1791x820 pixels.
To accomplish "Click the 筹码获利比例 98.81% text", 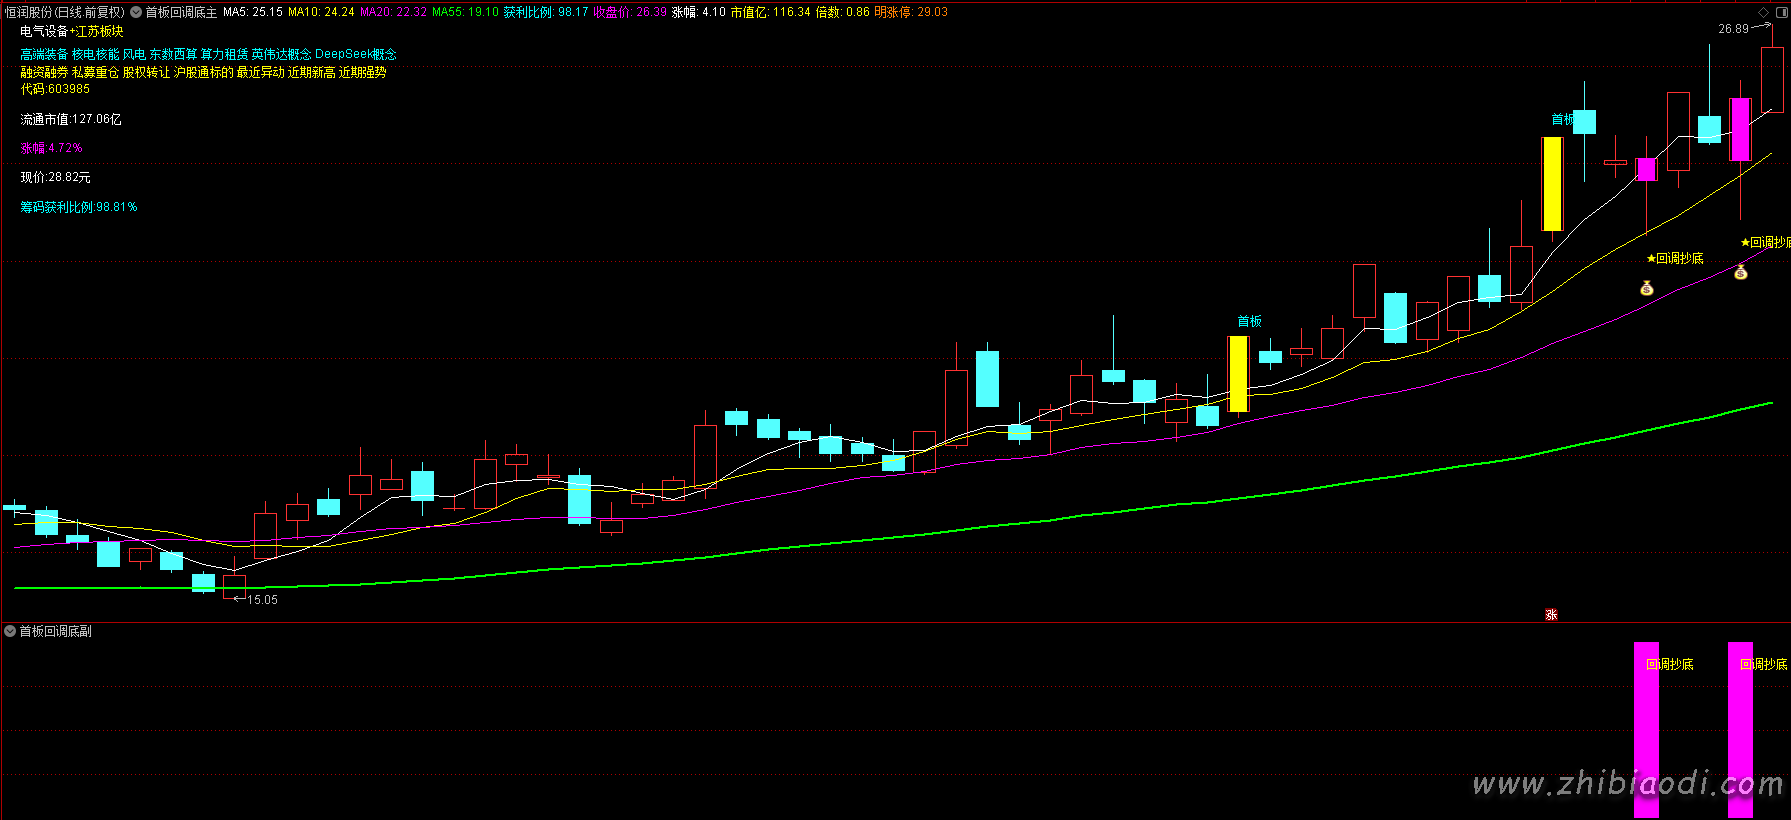I will [79, 207].
